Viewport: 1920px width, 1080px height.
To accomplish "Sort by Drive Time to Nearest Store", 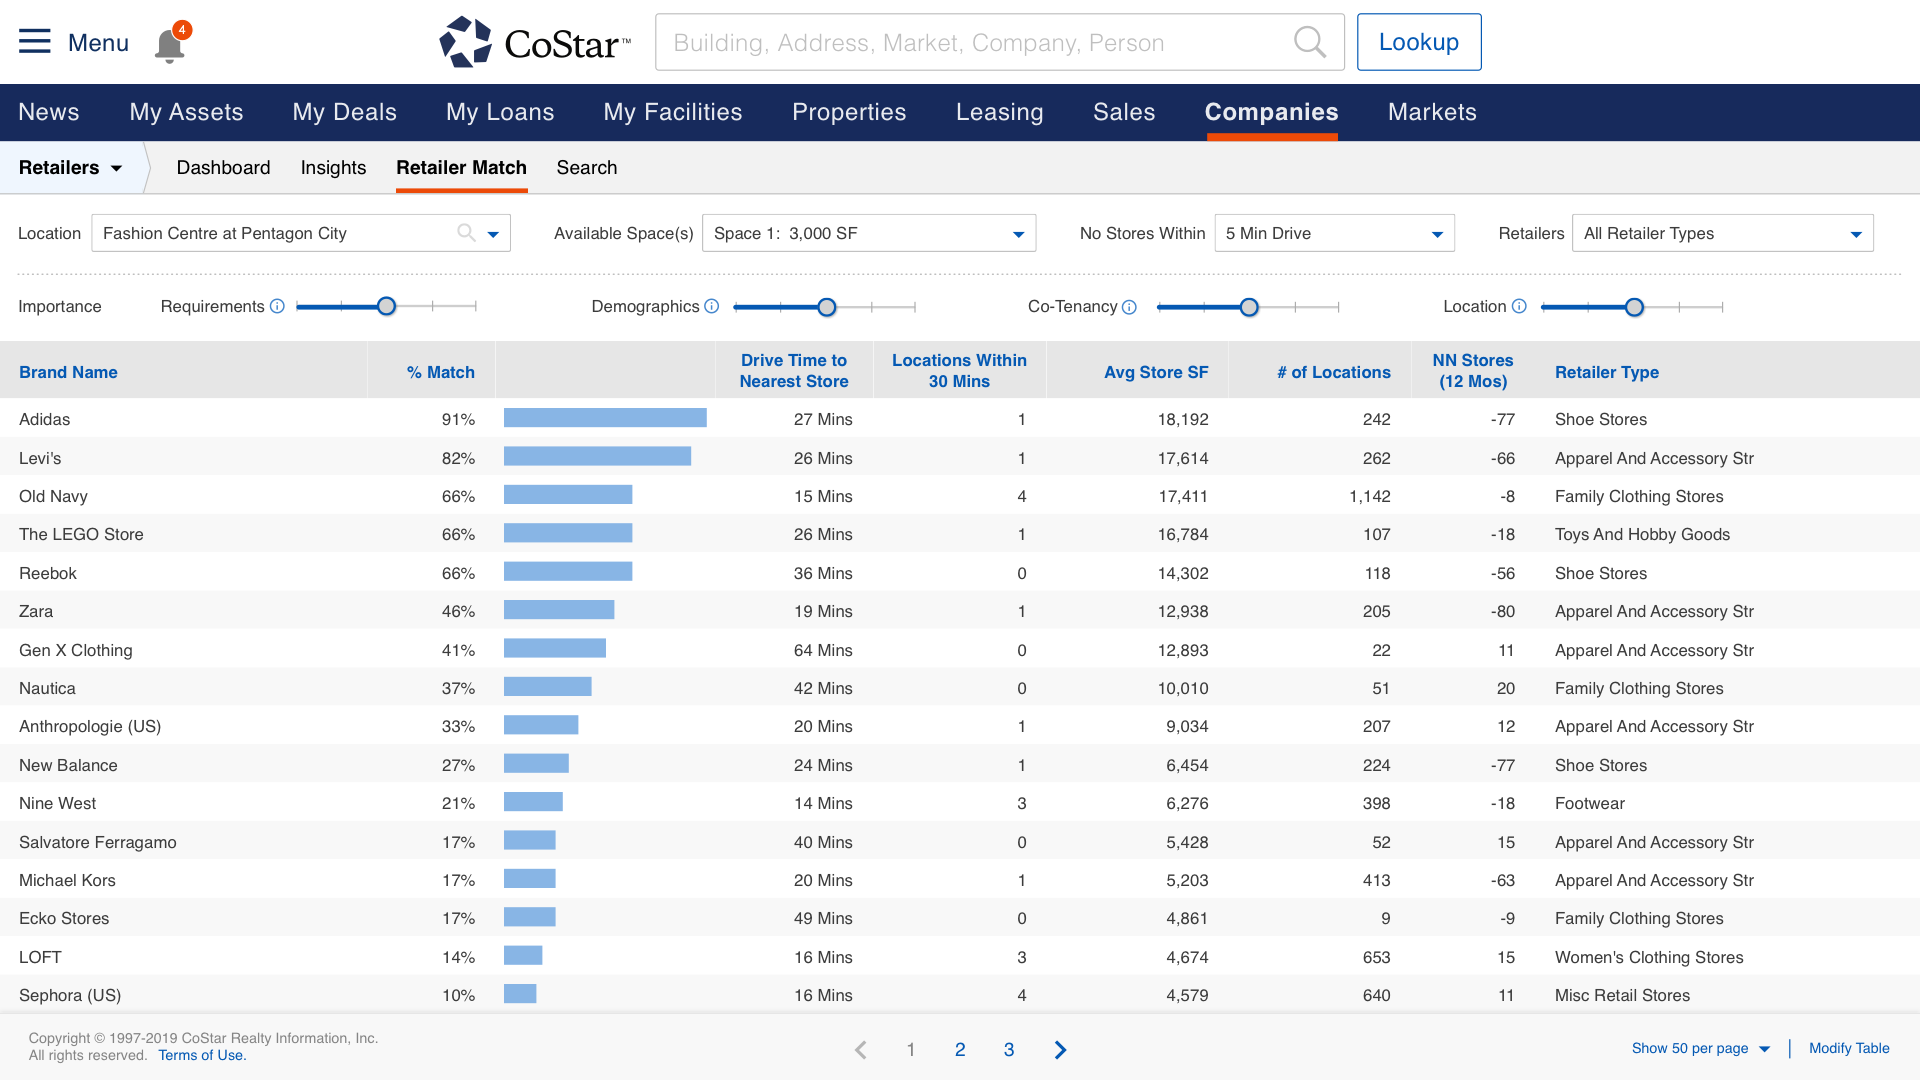I will [794, 370].
